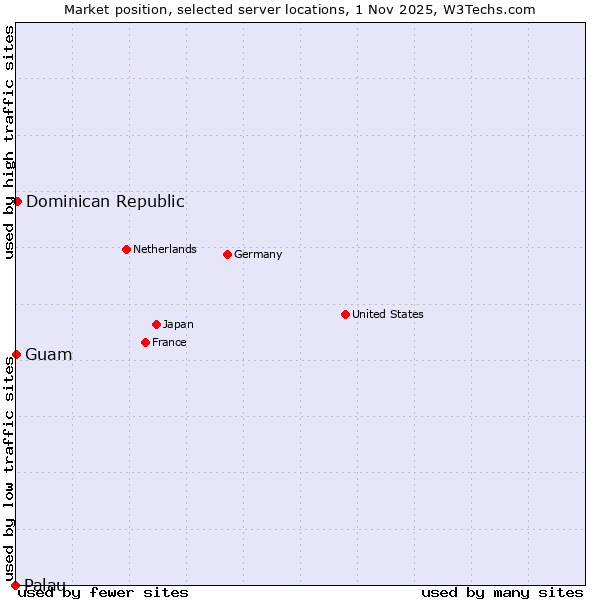Click the Guam text label
Viewport: 600px width, 600px height.
48,354
